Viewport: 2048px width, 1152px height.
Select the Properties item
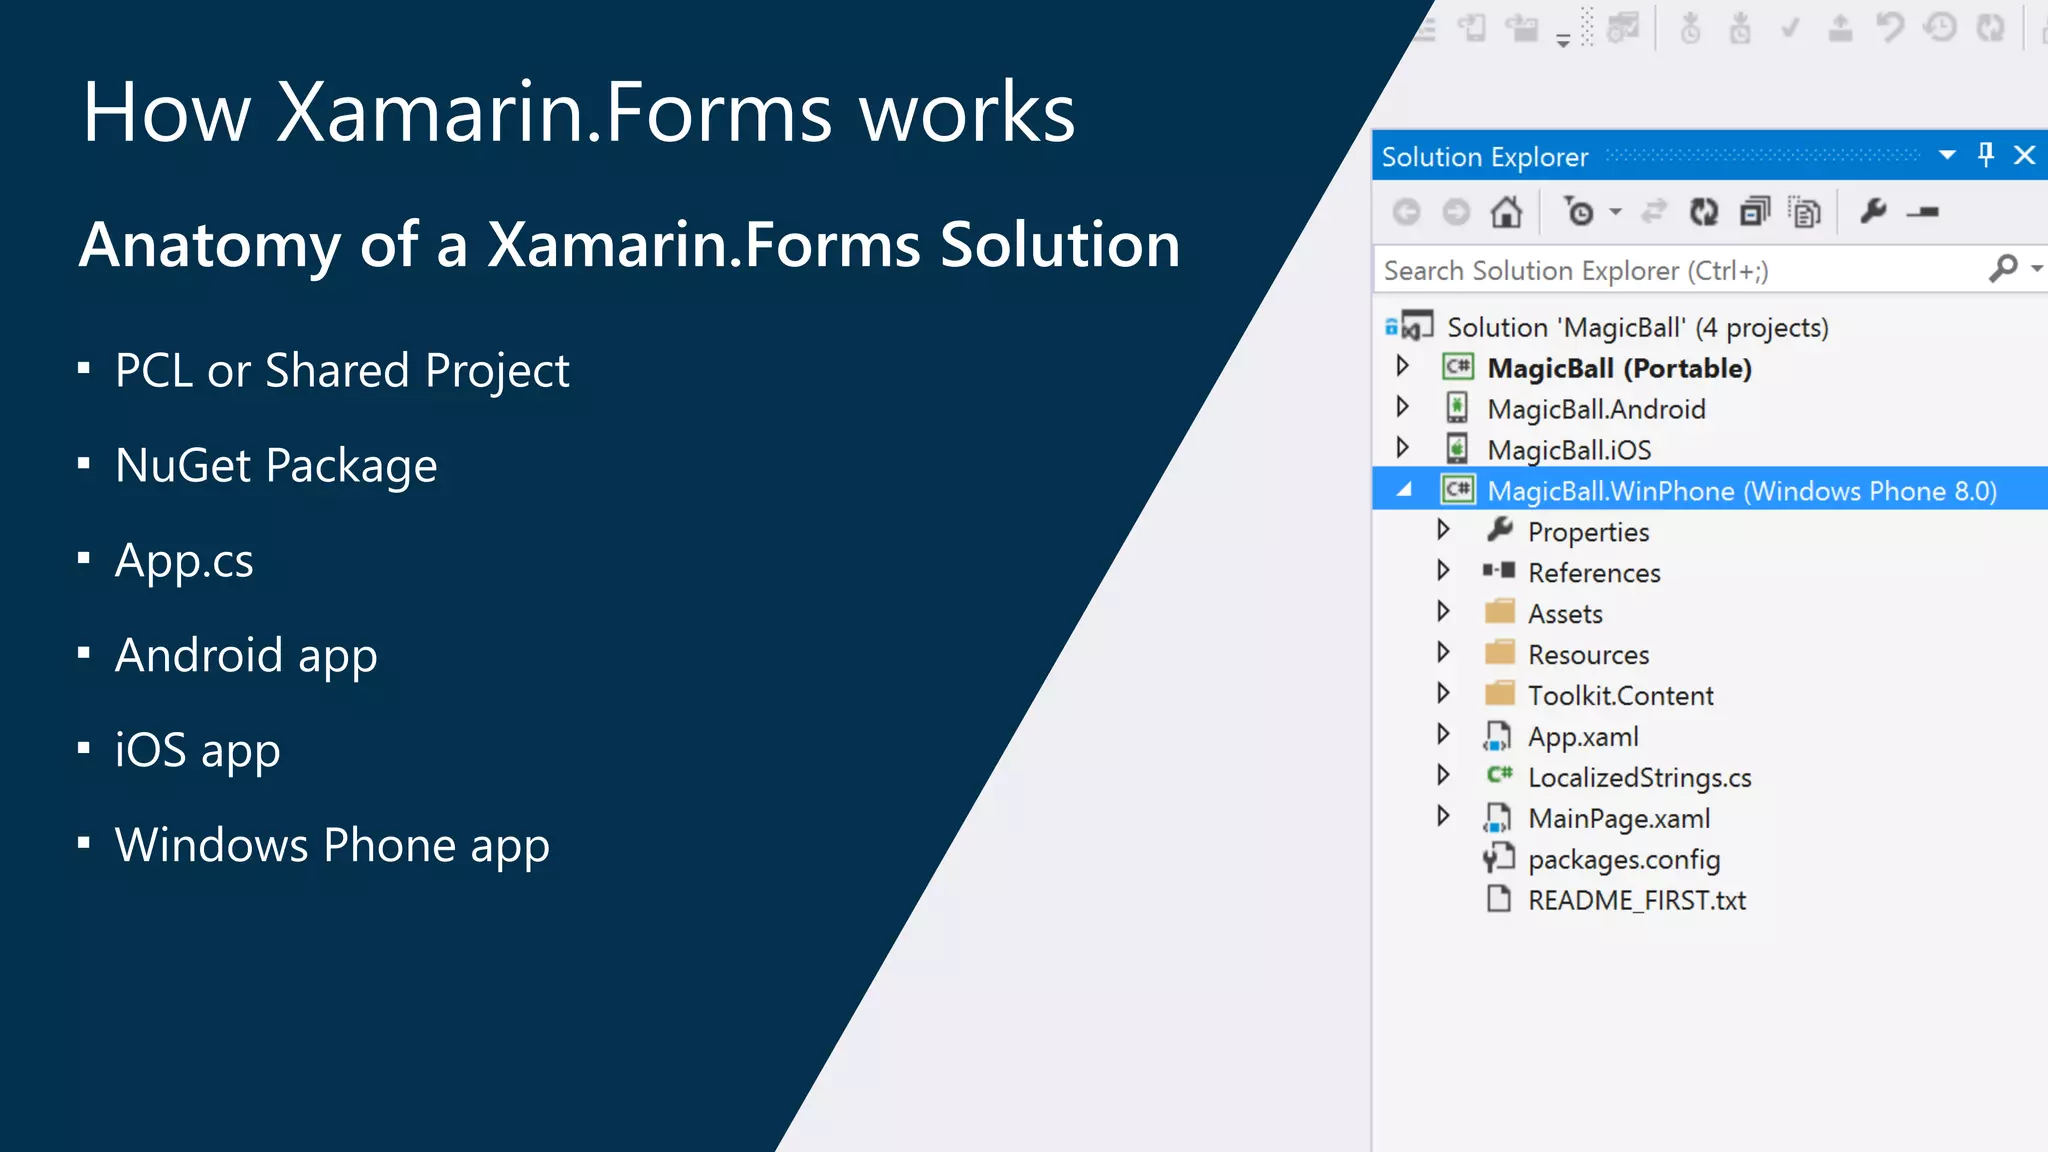(x=1588, y=532)
